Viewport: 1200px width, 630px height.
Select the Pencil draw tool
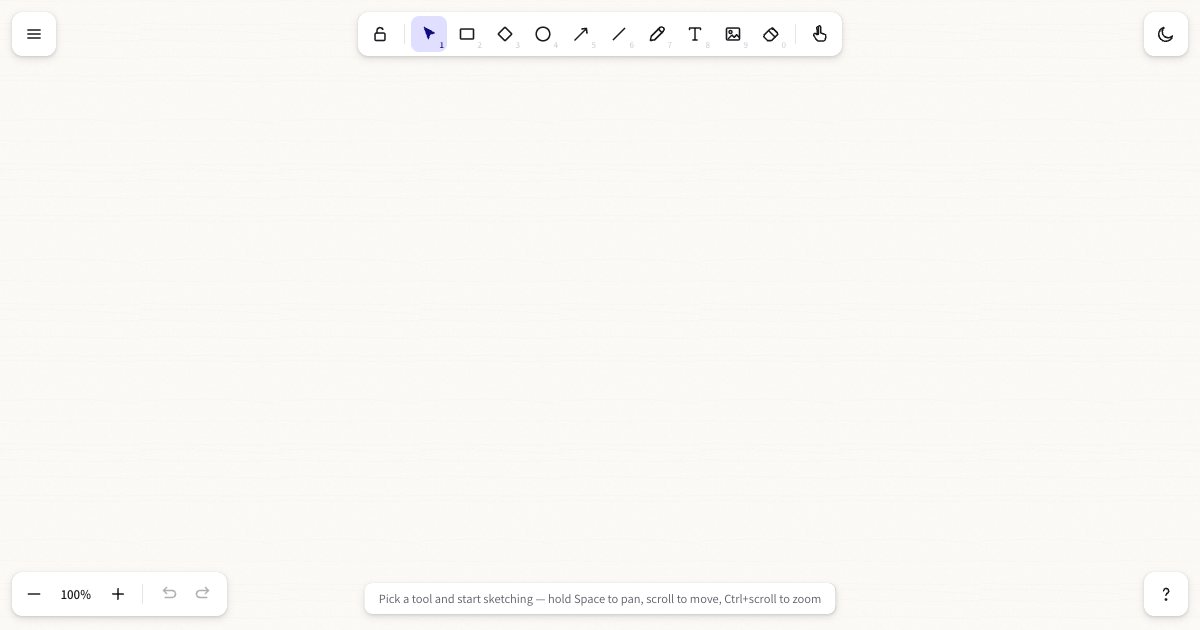click(x=657, y=34)
